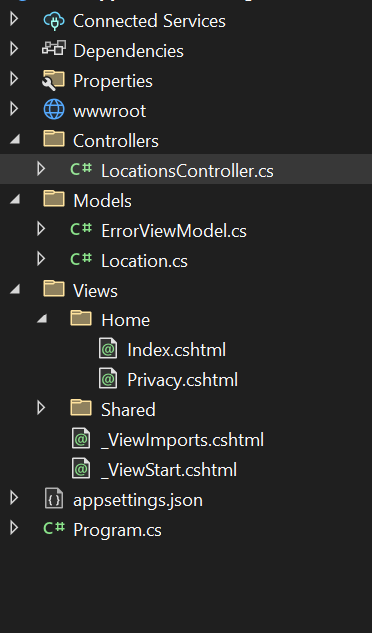The height and width of the screenshot is (633, 372).
Task: Expand the ErrorViewModel.cs node
Action: pyautogui.click(x=41, y=229)
